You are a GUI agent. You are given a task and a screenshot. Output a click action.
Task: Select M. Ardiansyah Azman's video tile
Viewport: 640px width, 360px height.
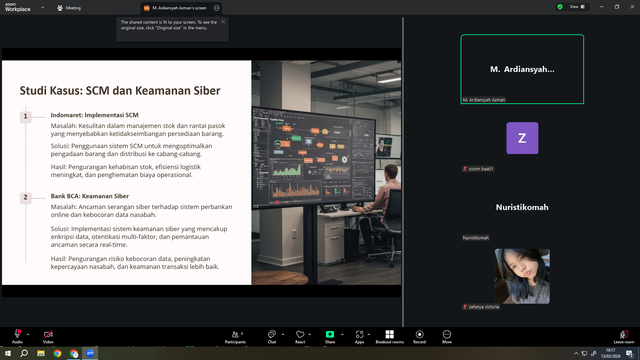(x=522, y=69)
